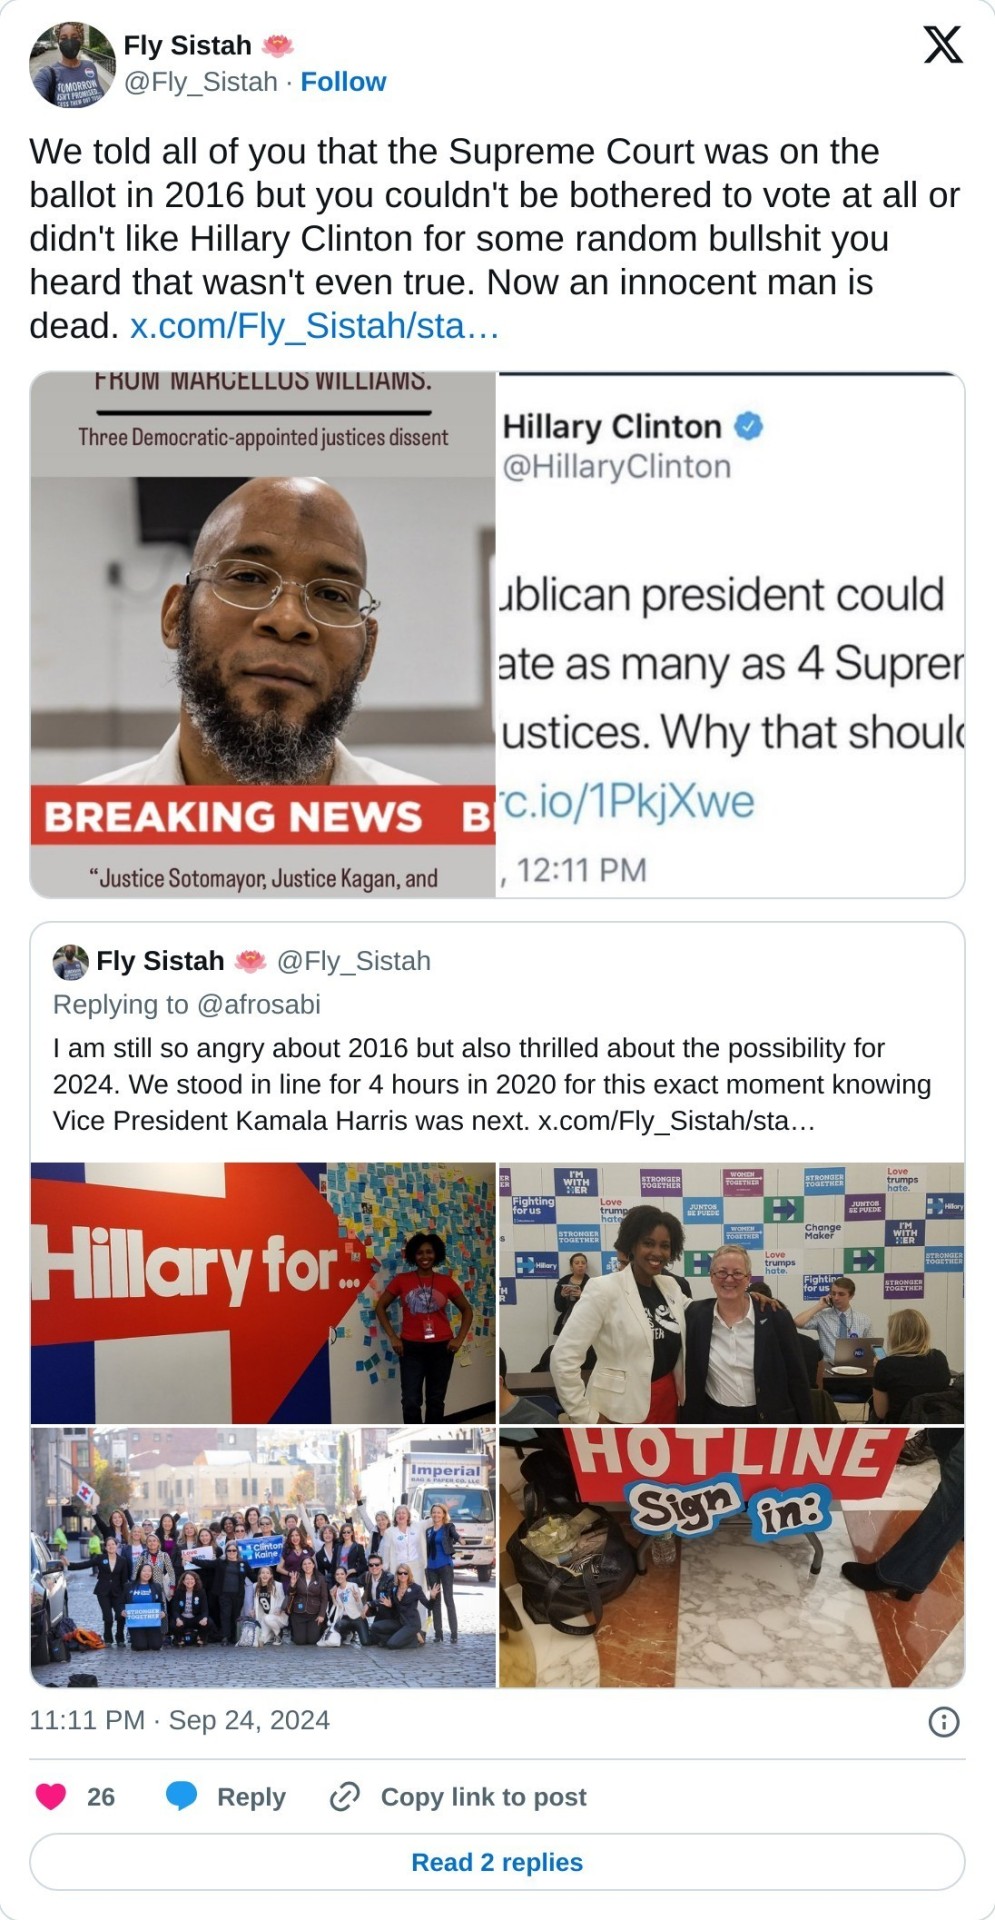The height and width of the screenshot is (1920, 995).
Task: Open the Hotline Sign in photo
Action: [731, 1557]
